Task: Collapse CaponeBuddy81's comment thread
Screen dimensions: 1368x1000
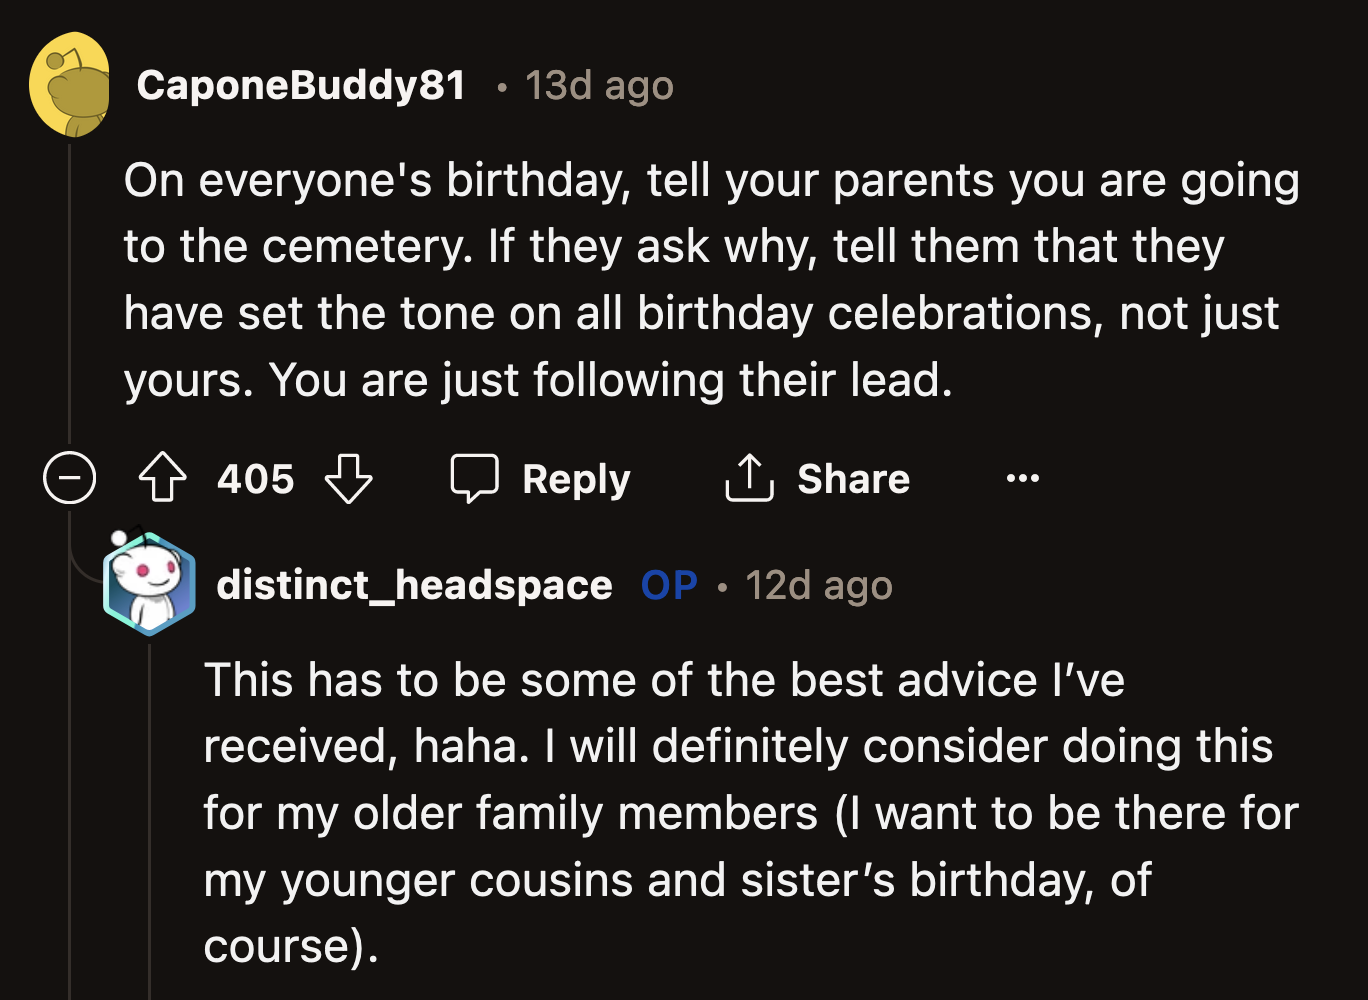Action: coord(69,479)
